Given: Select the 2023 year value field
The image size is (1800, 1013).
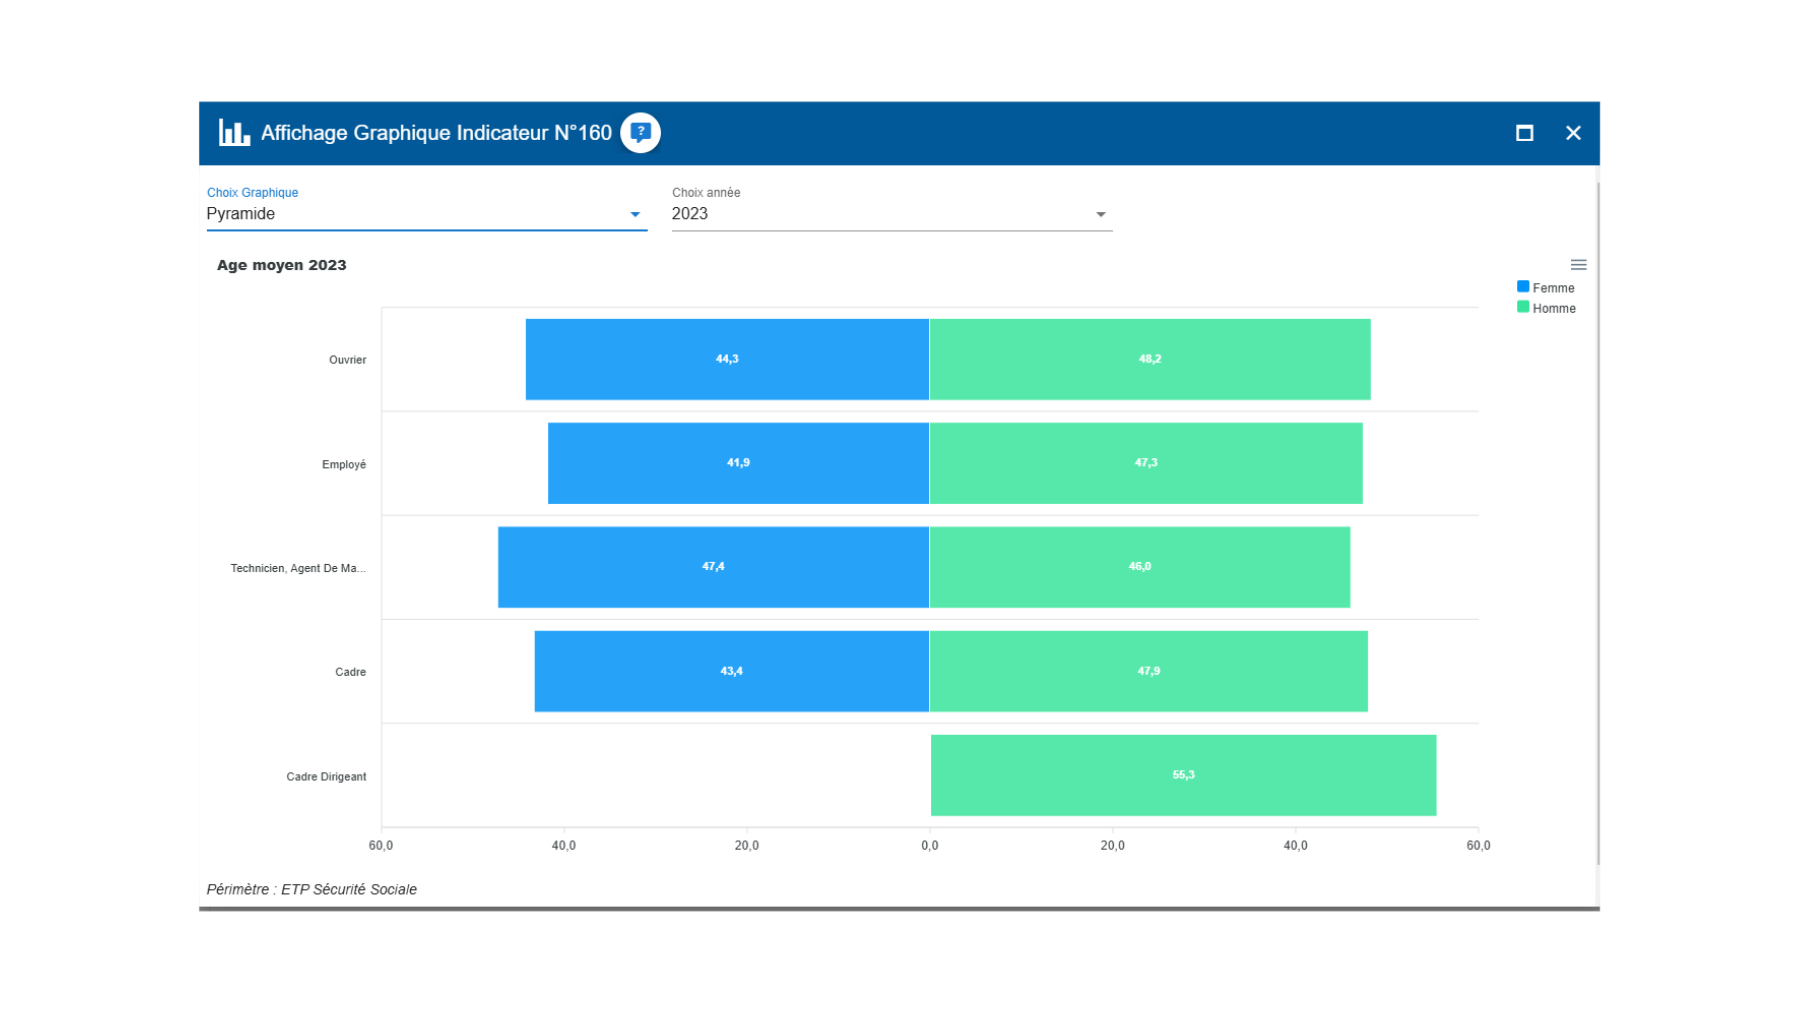Looking at the screenshot, I should point(880,214).
